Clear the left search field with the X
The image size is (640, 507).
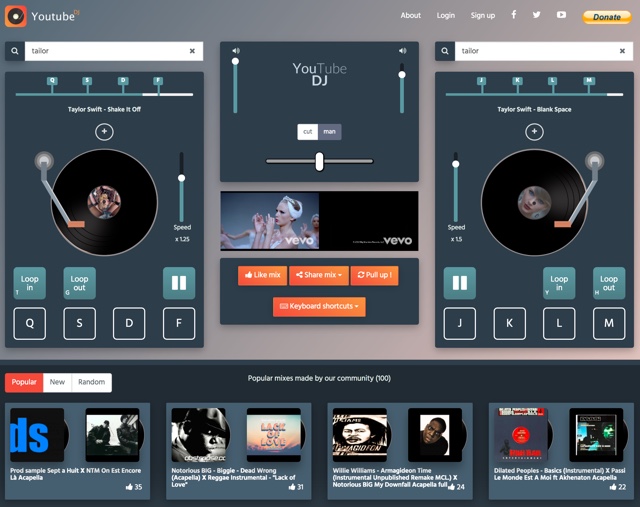pyautogui.click(x=192, y=51)
